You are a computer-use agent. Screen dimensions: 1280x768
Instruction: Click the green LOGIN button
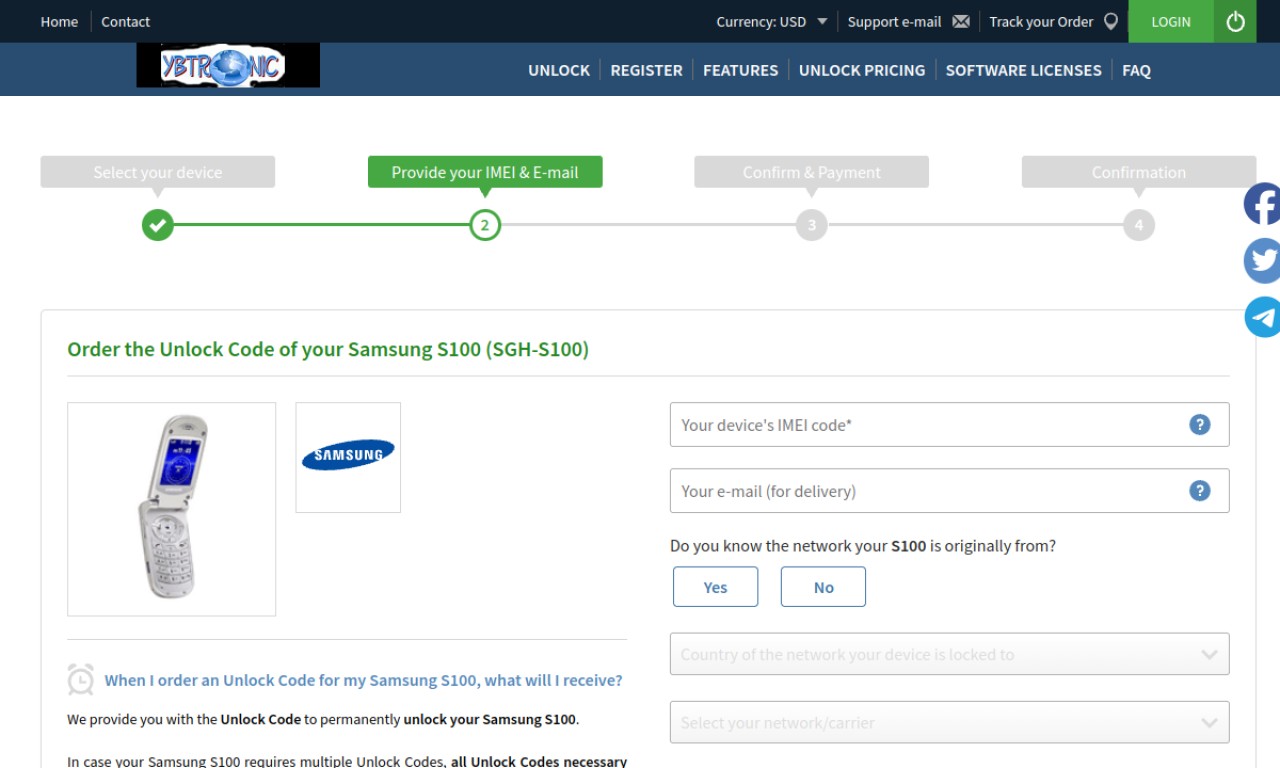[x=1171, y=21]
